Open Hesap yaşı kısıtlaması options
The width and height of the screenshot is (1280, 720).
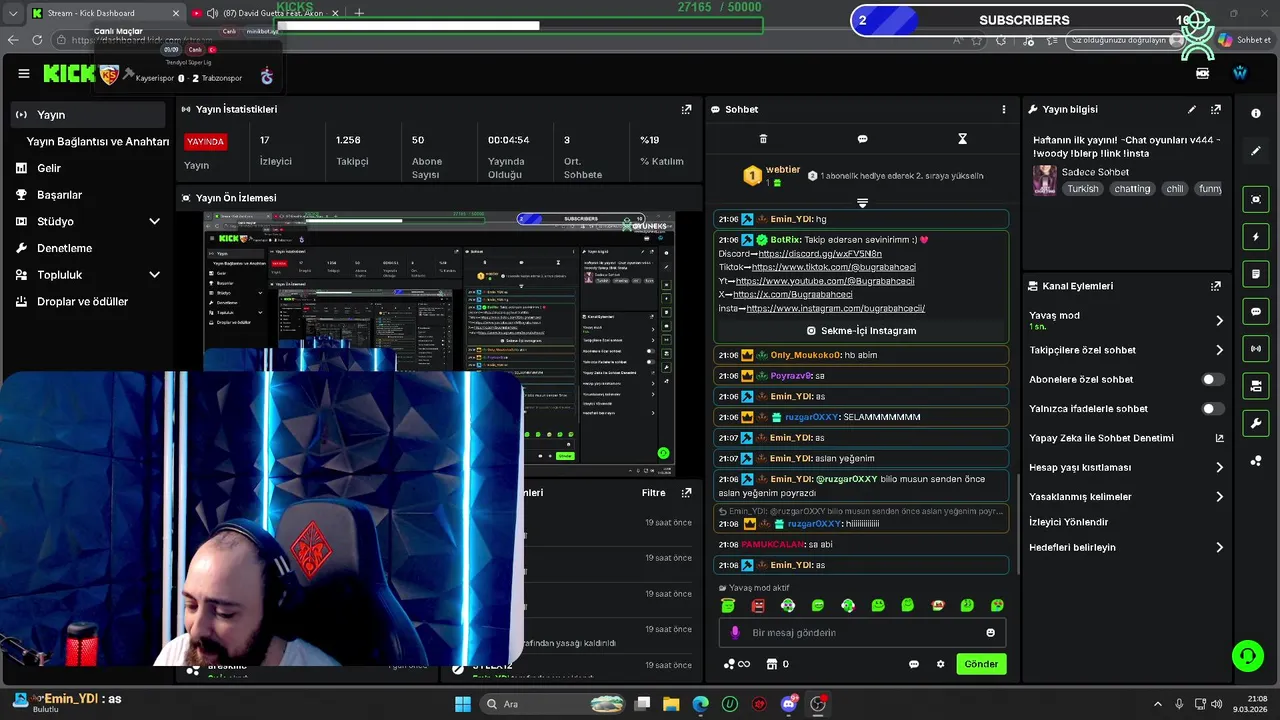[x=1126, y=467]
